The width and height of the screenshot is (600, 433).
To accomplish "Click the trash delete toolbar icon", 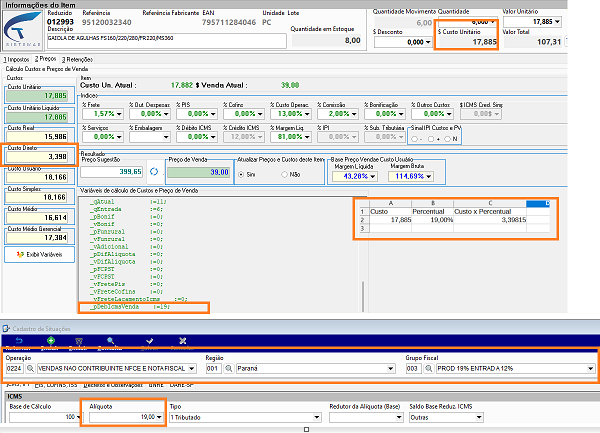I will (x=79, y=340).
